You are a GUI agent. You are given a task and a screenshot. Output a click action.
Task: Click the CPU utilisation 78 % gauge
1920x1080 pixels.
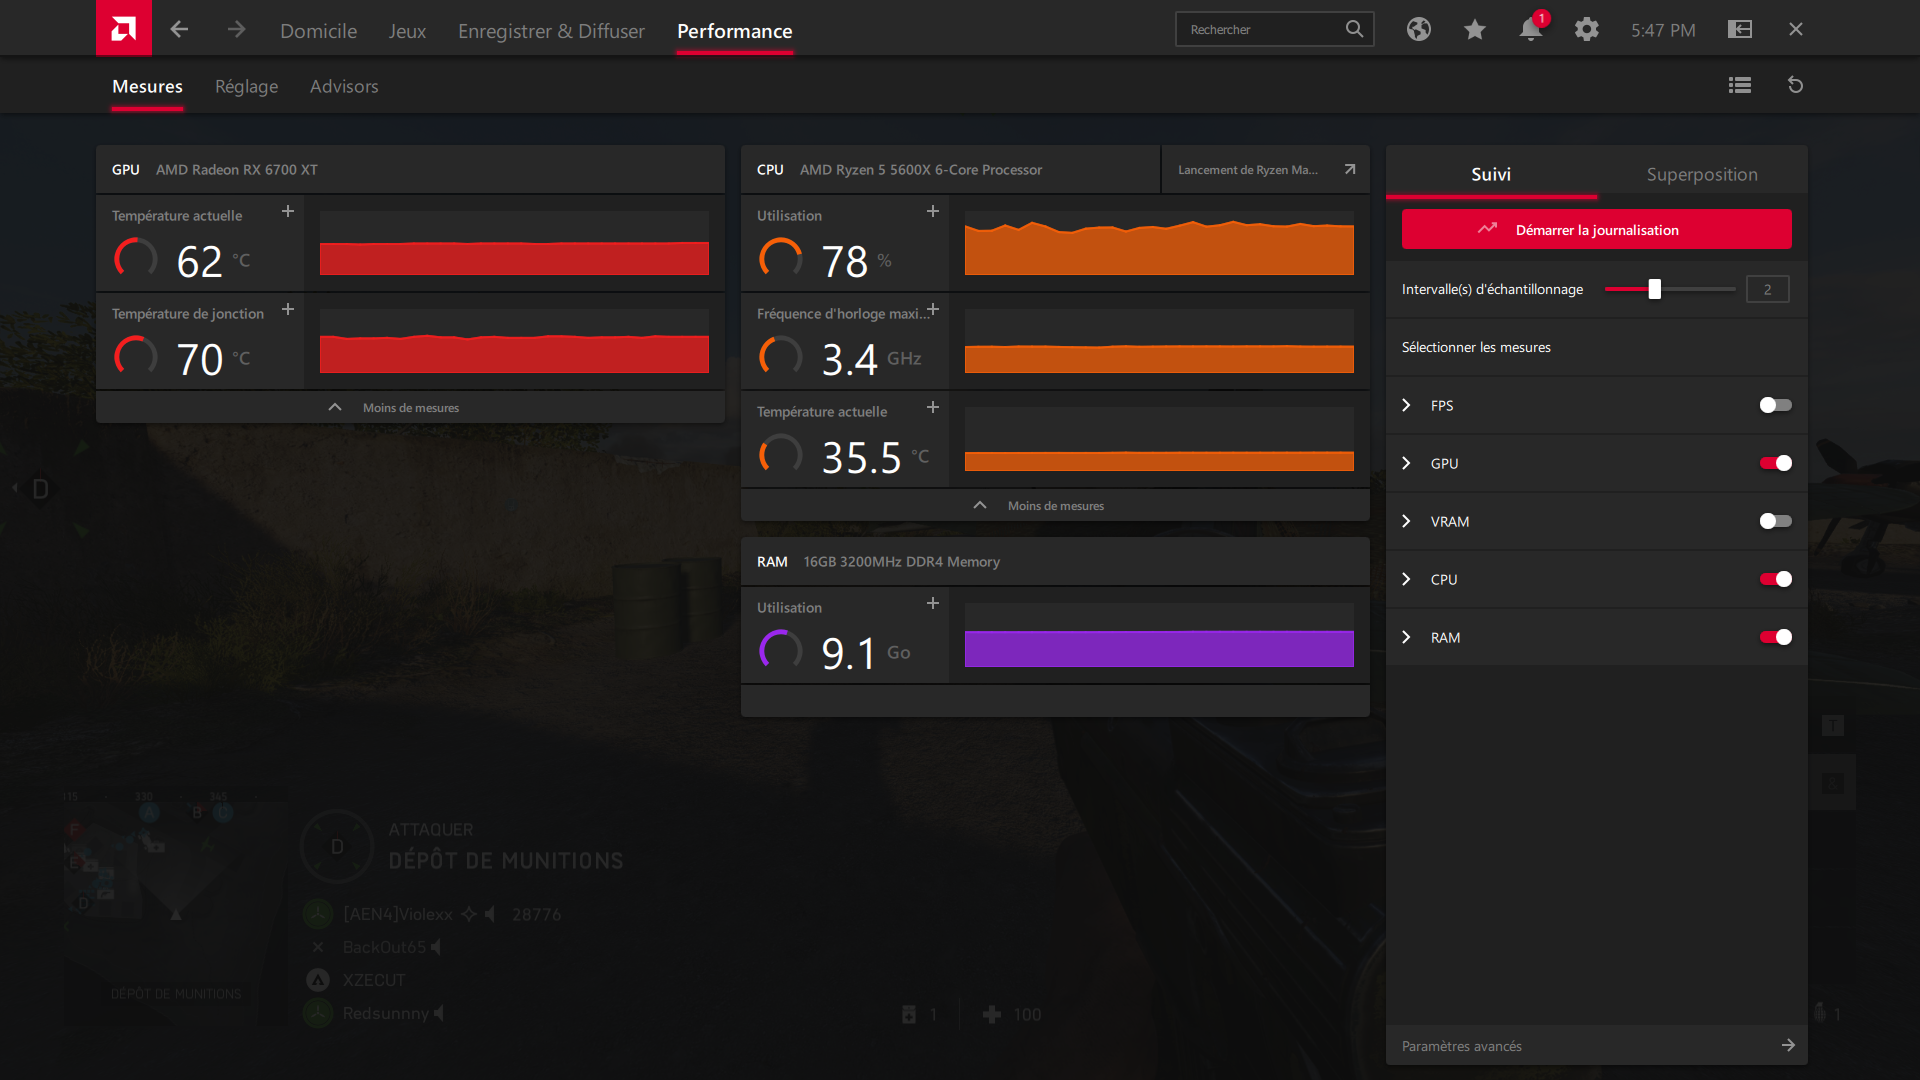click(781, 259)
